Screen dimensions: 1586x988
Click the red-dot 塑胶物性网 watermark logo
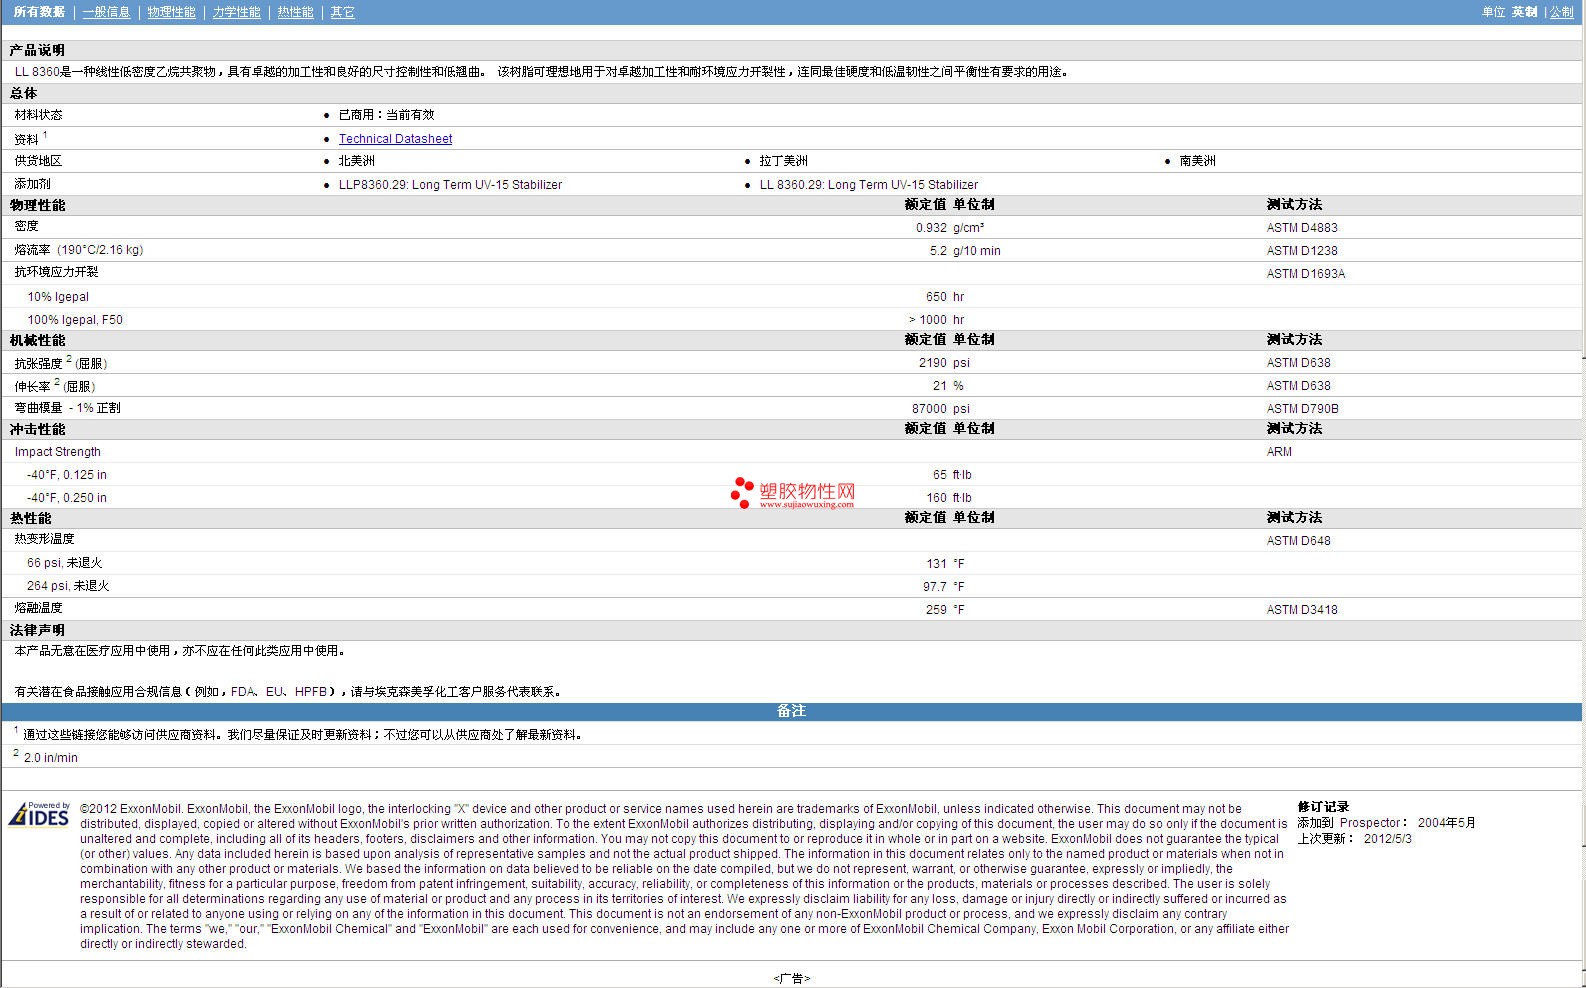(x=793, y=492)
